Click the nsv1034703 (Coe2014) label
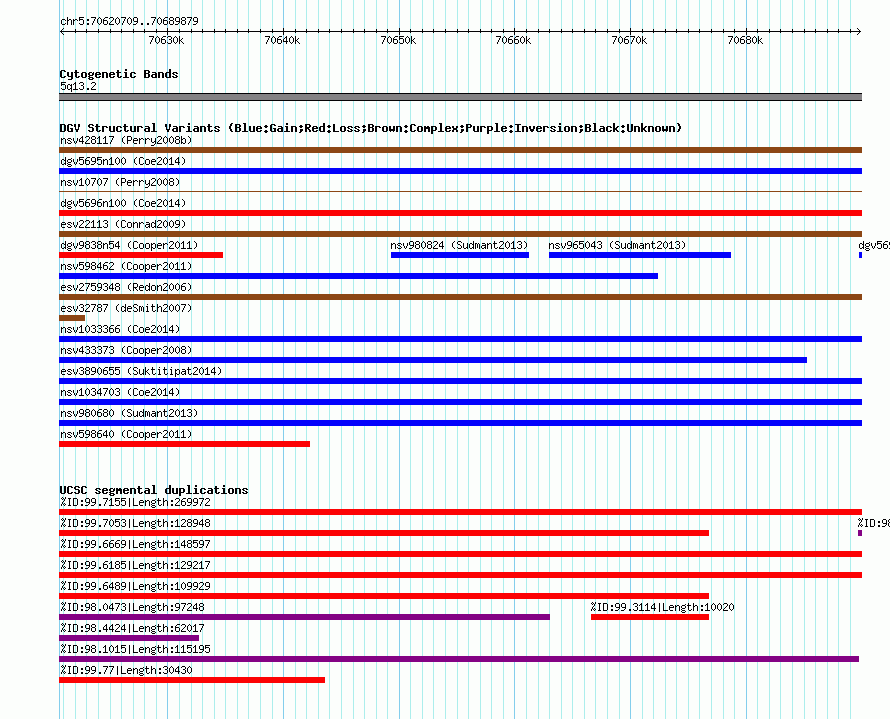Screen dimensions: 890x719 pos(120,392)
